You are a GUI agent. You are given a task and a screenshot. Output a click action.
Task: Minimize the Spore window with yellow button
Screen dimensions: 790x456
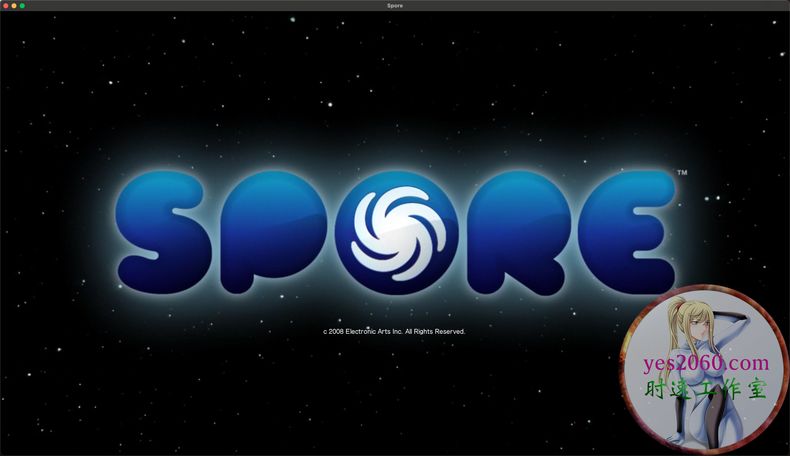click(x=14, y=6)
